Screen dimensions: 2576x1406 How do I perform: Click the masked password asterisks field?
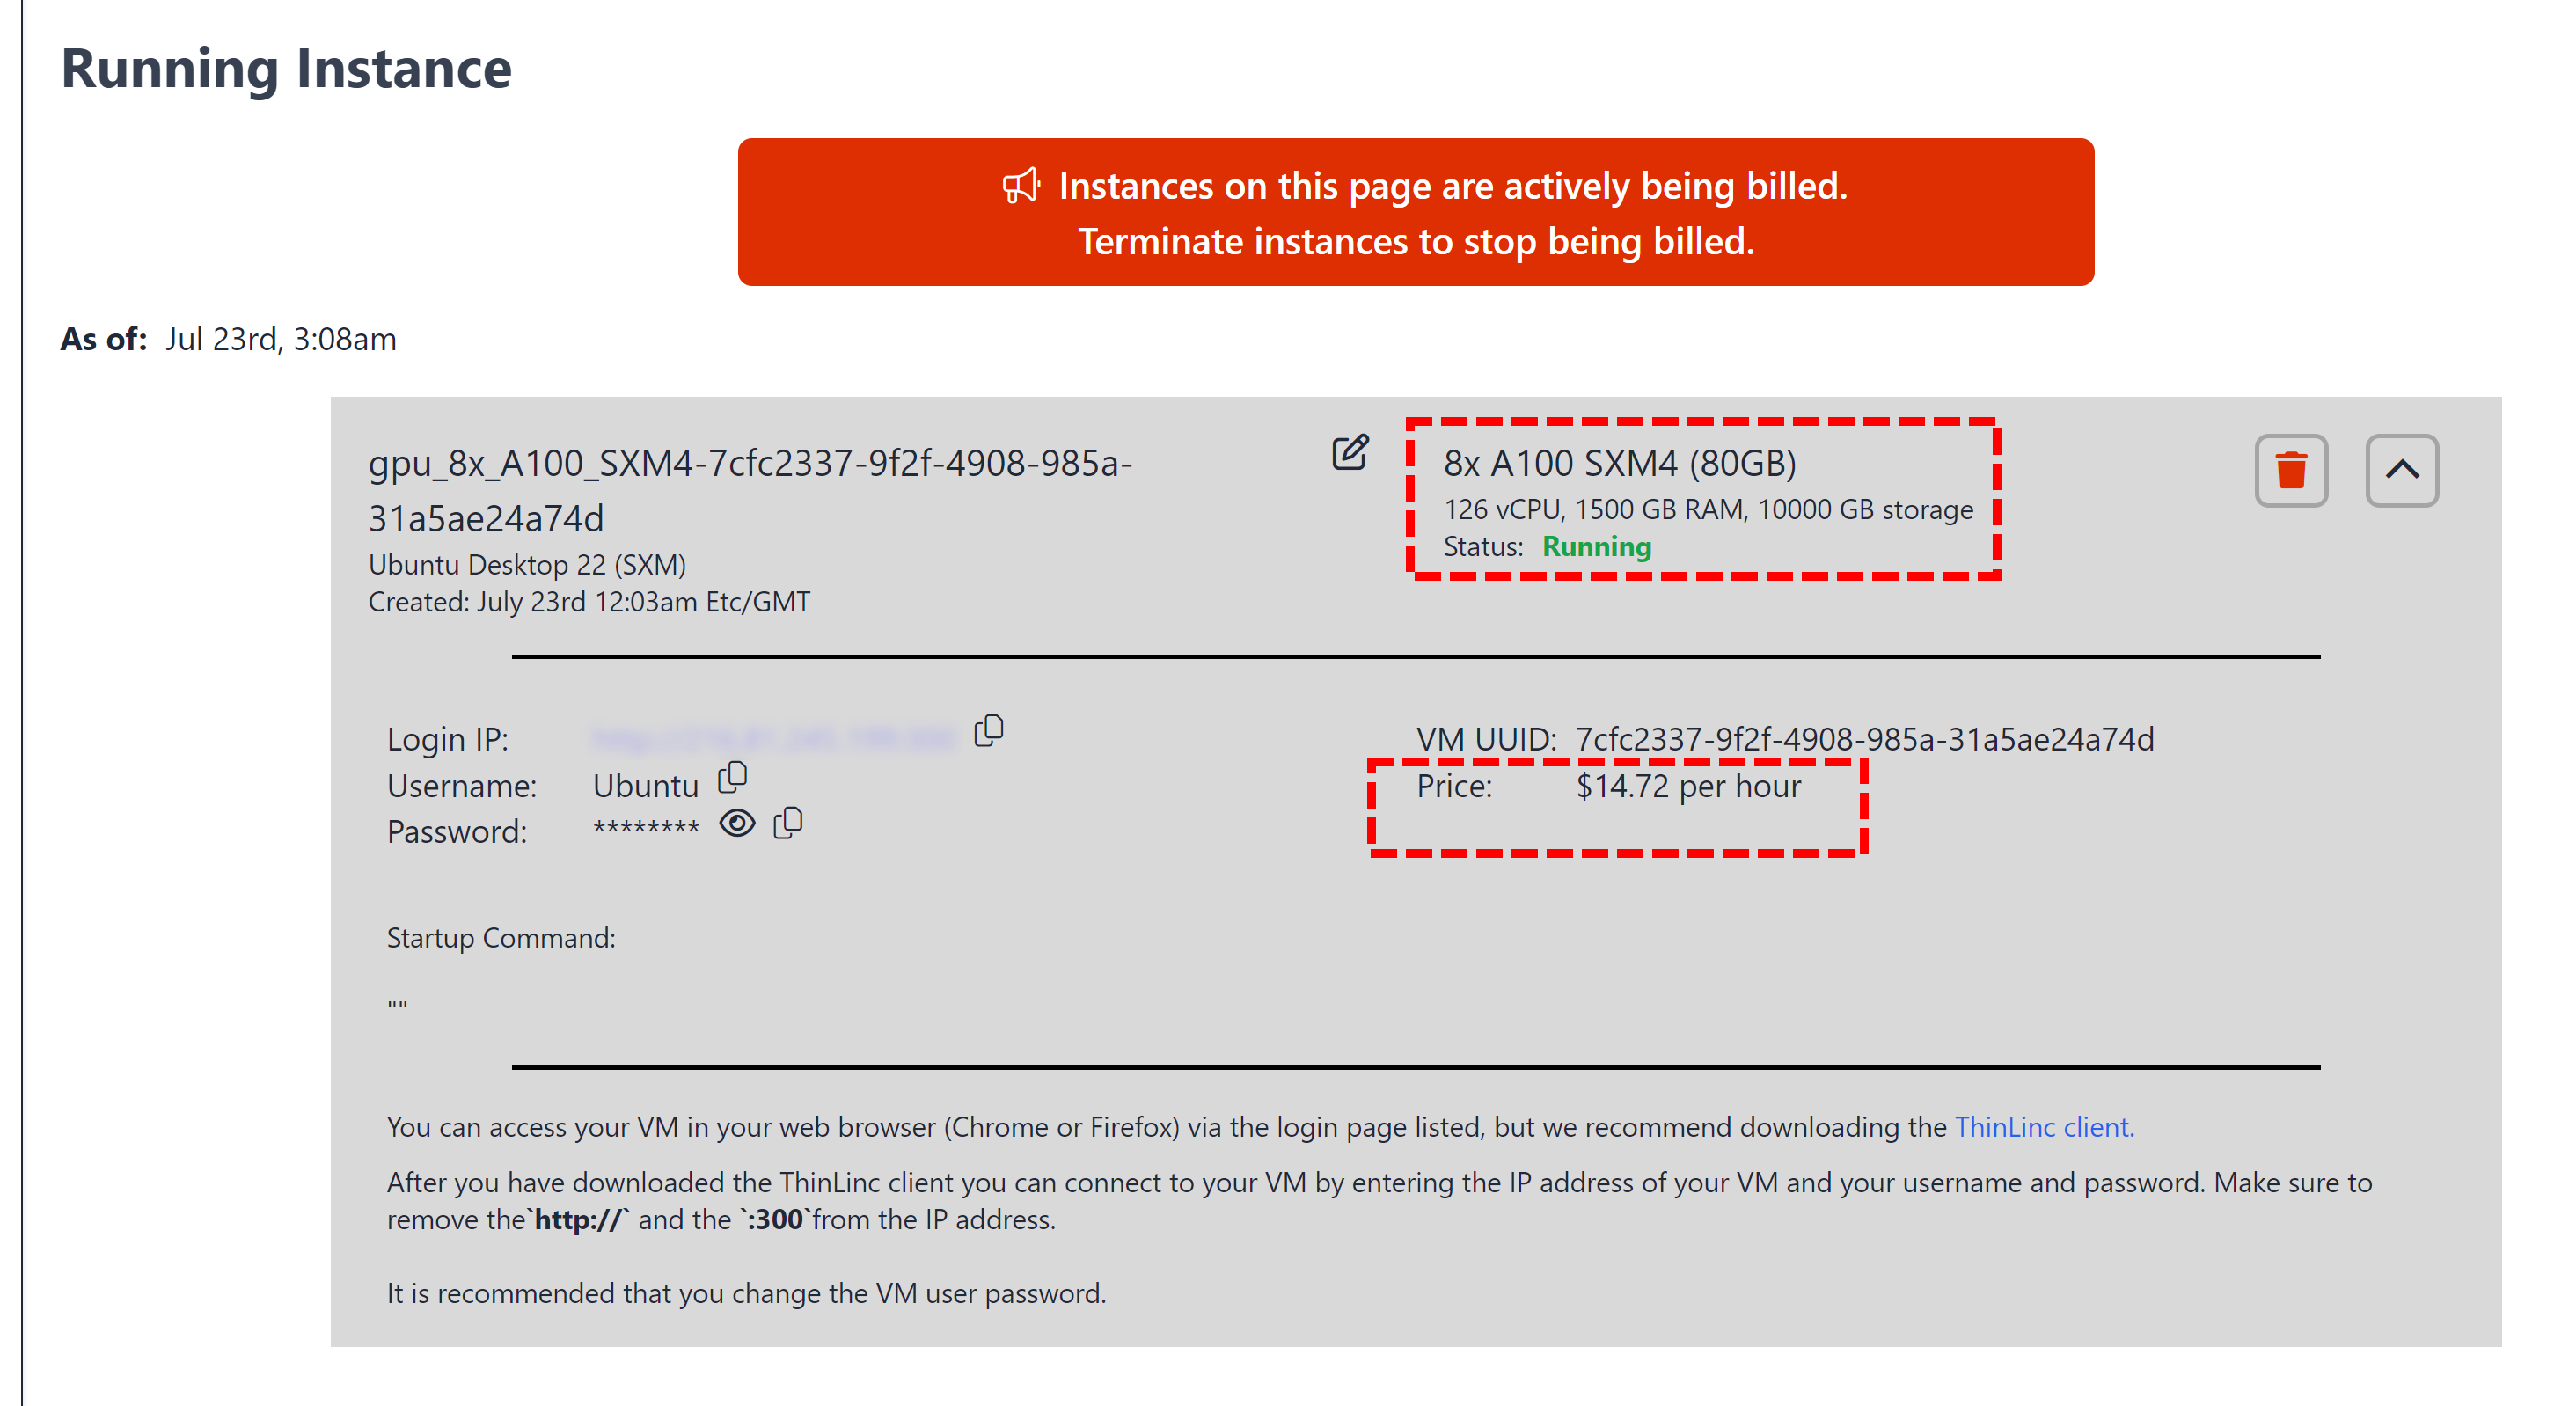(x=646, y=828)
